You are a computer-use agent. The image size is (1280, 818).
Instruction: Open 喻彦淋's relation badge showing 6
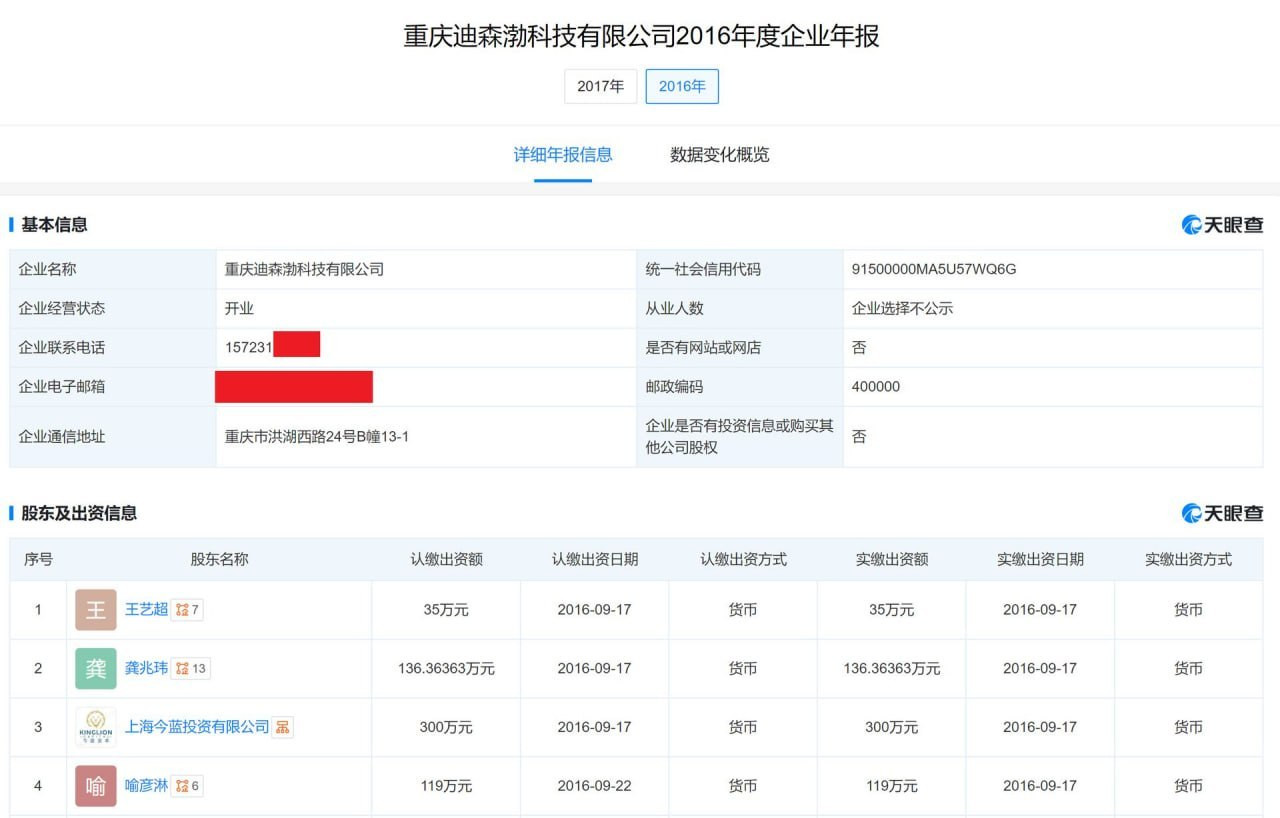(187, 786)
